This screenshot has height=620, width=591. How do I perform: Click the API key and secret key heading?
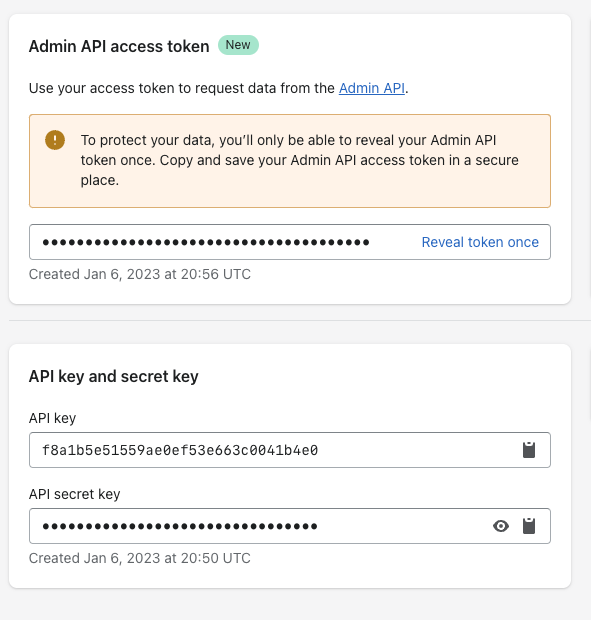pyautogui.click(x=113, y=376)
